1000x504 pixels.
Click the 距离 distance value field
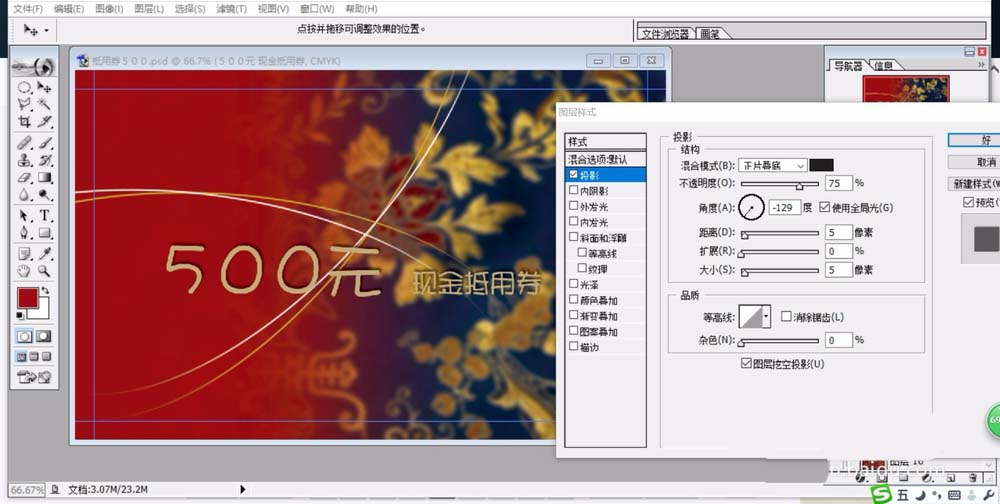point(838,233)
